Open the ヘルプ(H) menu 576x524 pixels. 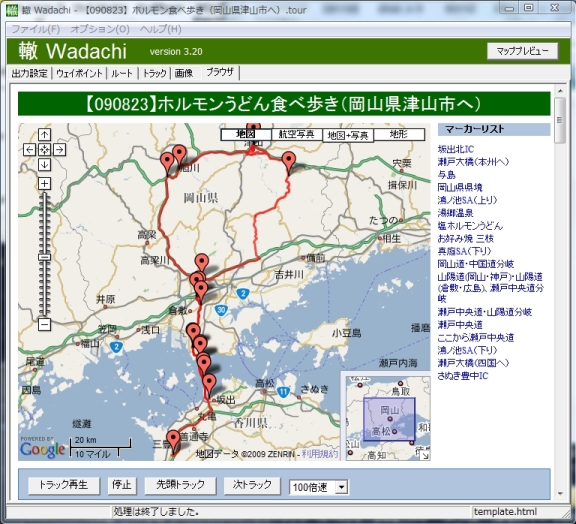tap(161, 29)
